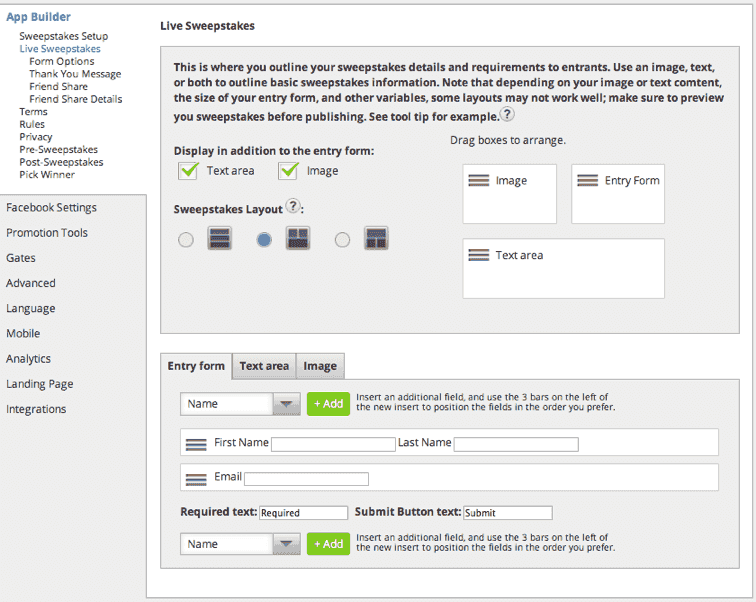Click the bottom green + Add button
The height and width of the screenshot is (602, 756).
328,544
